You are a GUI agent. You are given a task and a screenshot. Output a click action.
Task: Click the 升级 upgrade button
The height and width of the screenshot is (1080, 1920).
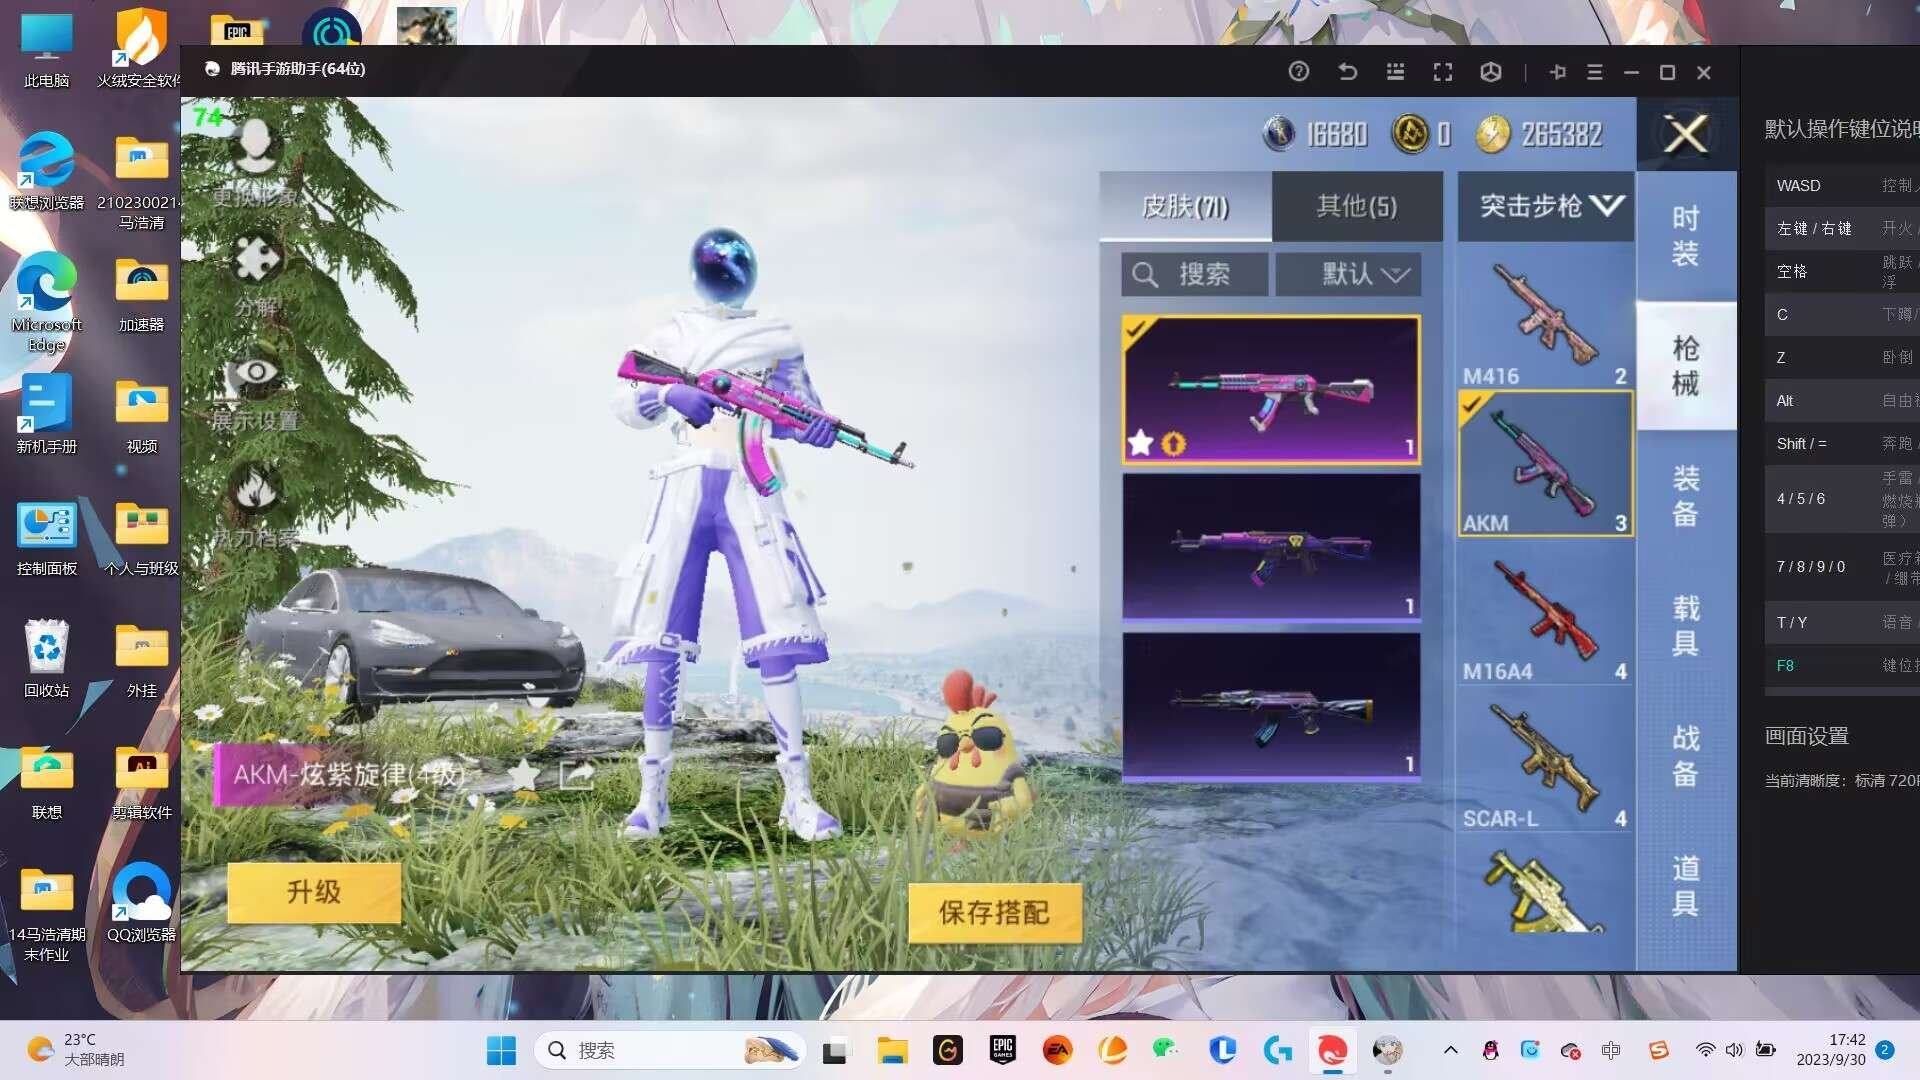314,892
